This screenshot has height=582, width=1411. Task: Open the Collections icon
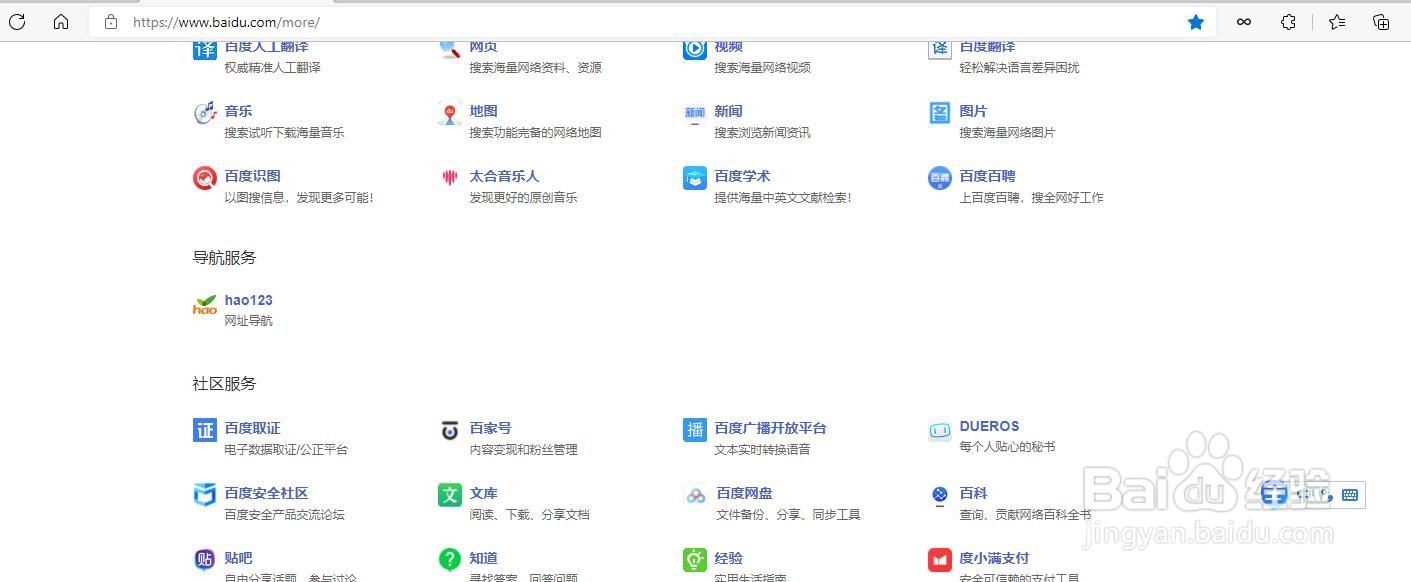[1381, 22]
